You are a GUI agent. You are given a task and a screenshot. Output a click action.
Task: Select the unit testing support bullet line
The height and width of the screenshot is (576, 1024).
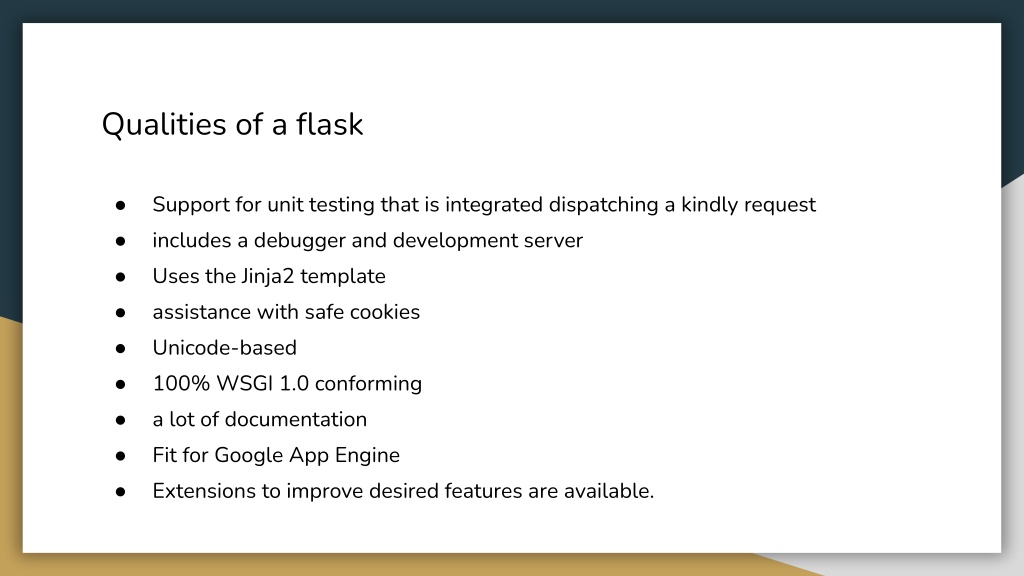[484, 205]
